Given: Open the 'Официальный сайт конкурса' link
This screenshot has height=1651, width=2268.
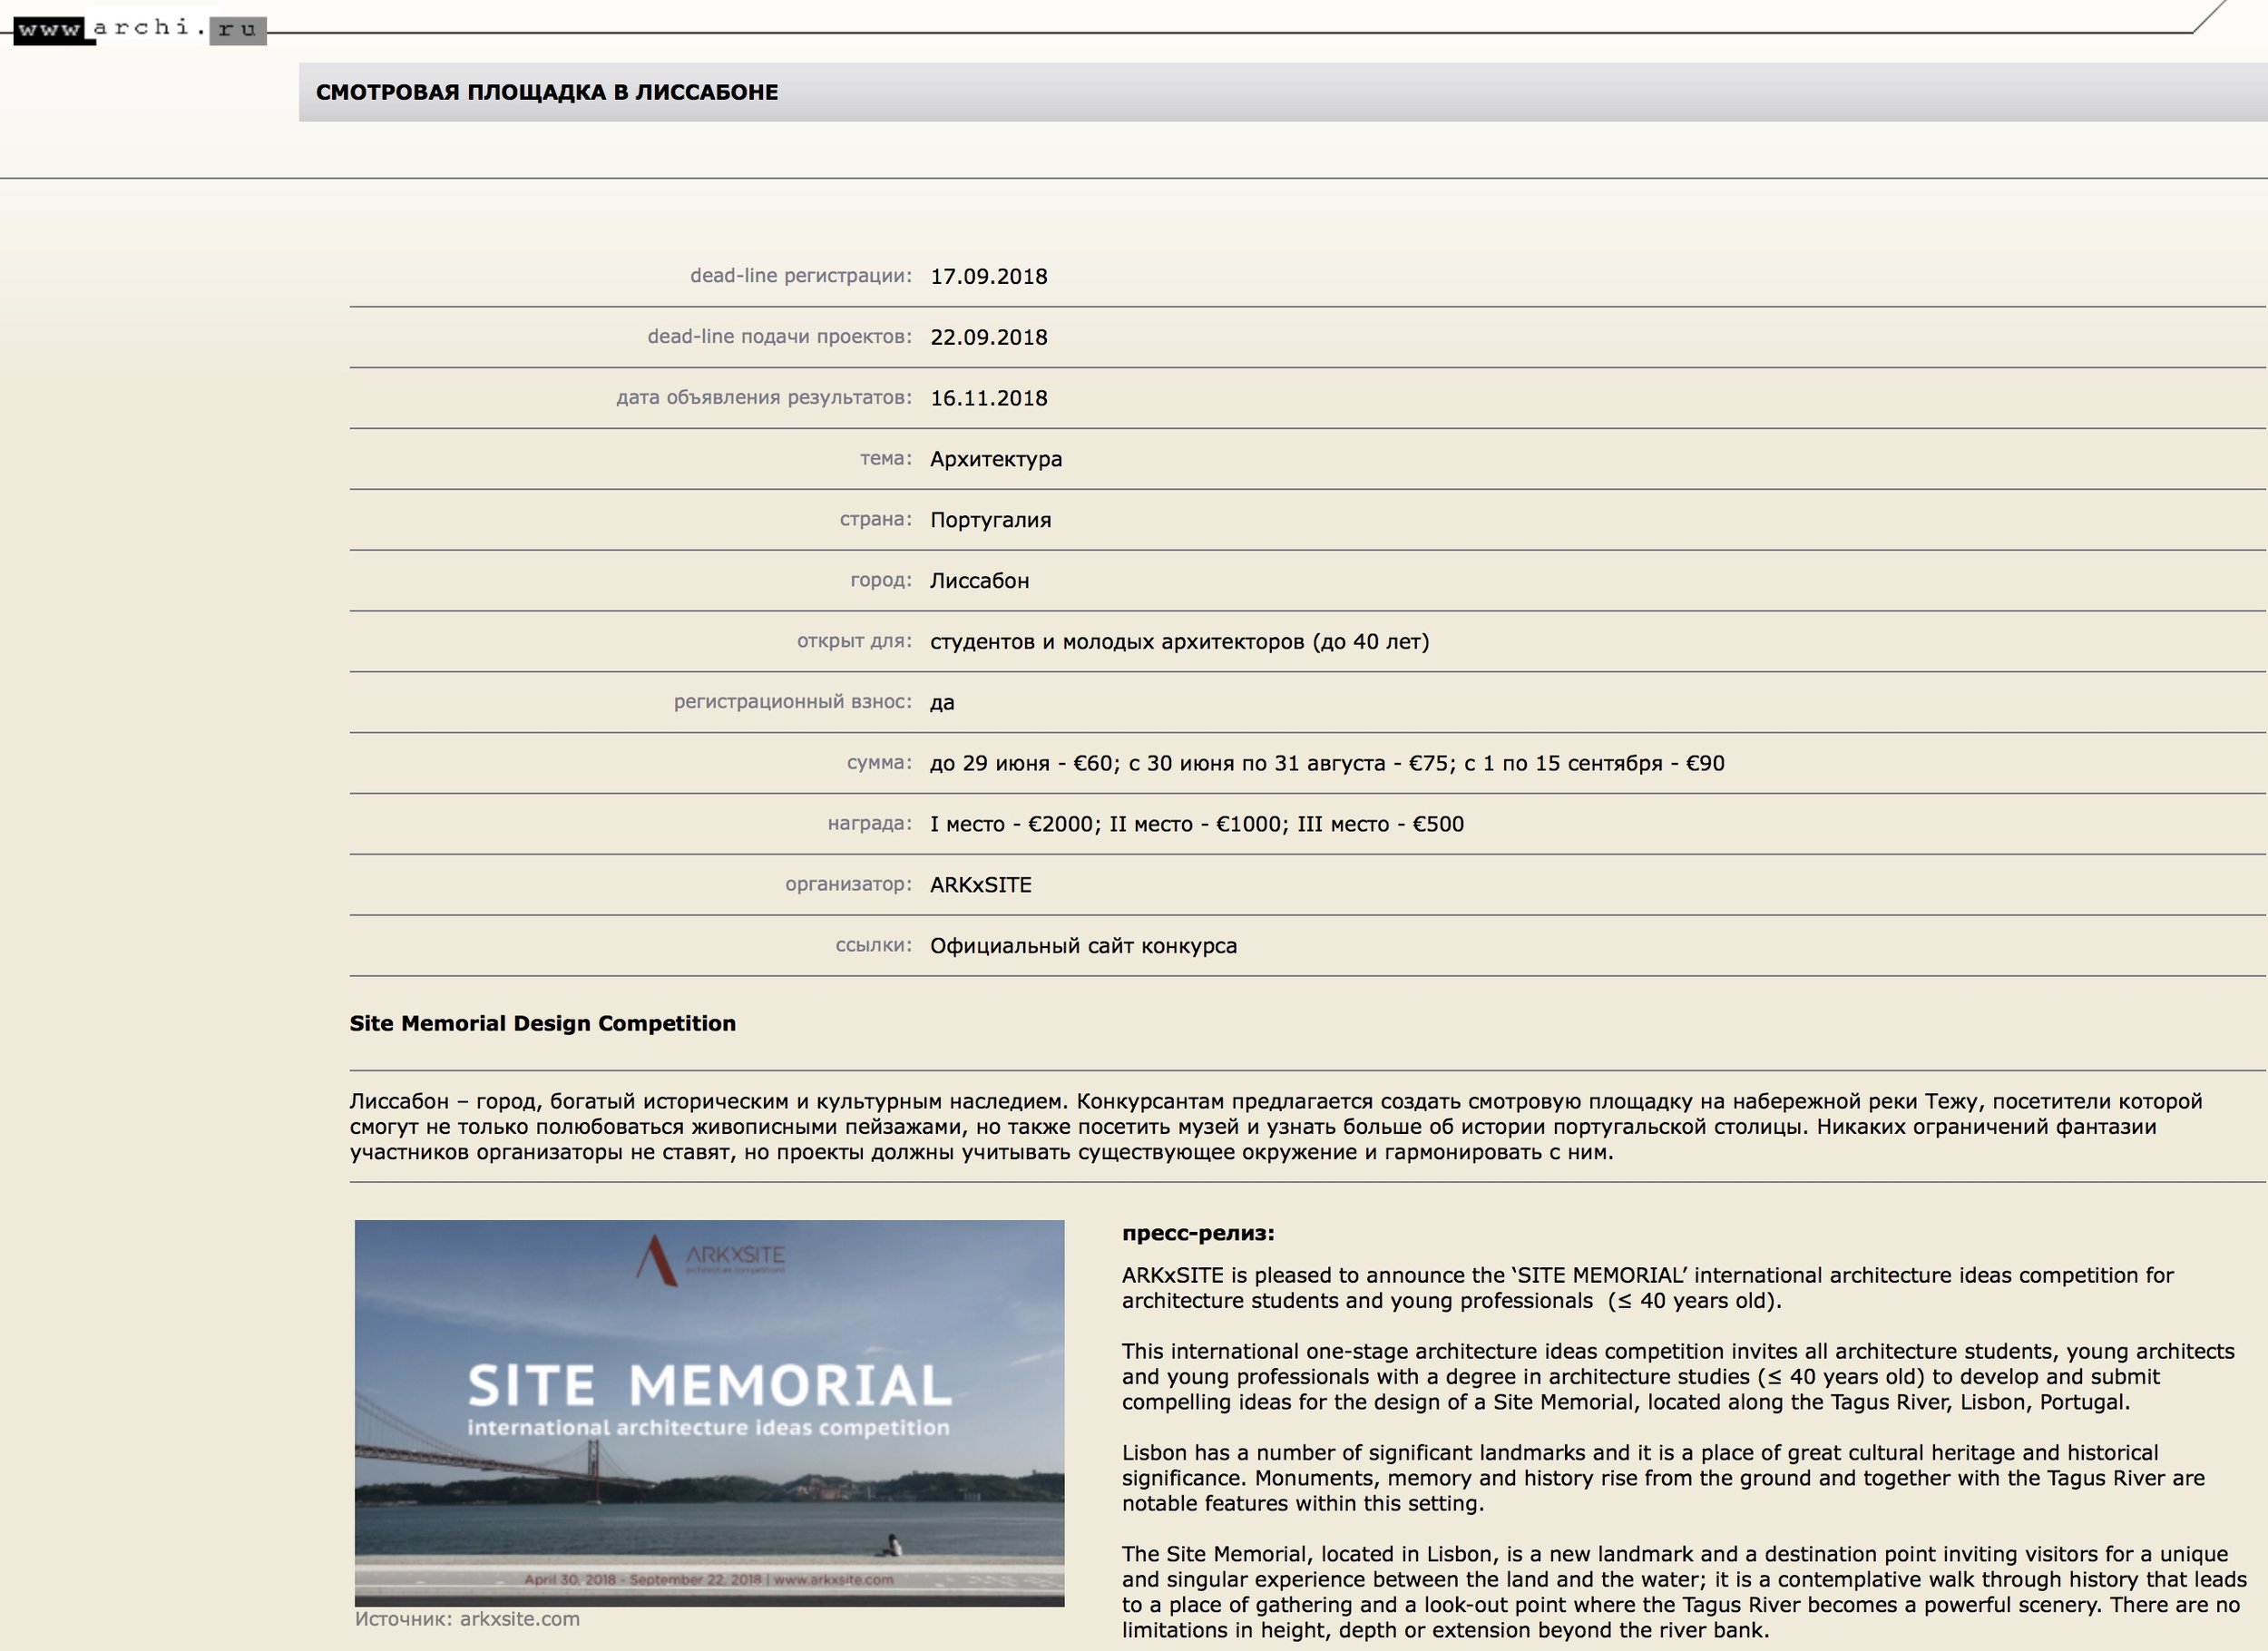Looking at the screenshot, I should click(x=1083, y=946).
